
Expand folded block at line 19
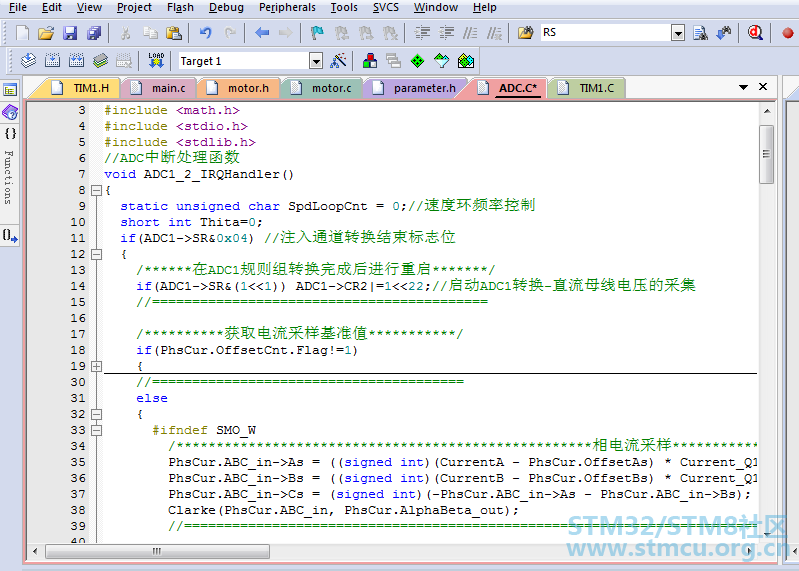point(96,366)
